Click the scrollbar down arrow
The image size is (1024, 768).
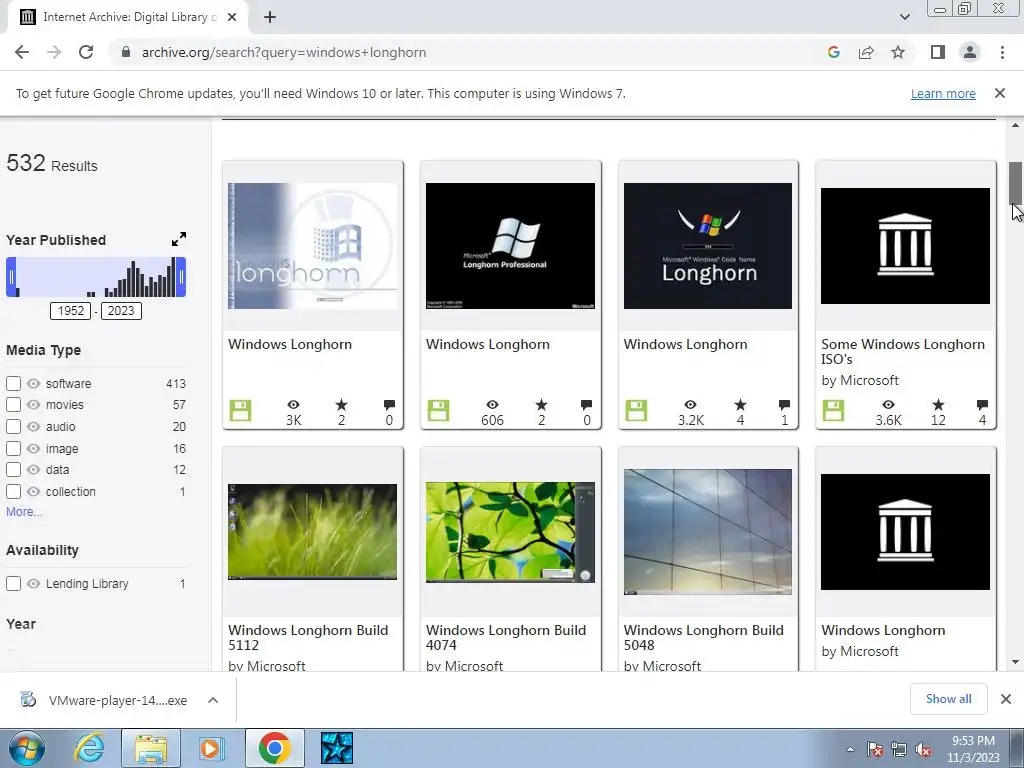1015,662
